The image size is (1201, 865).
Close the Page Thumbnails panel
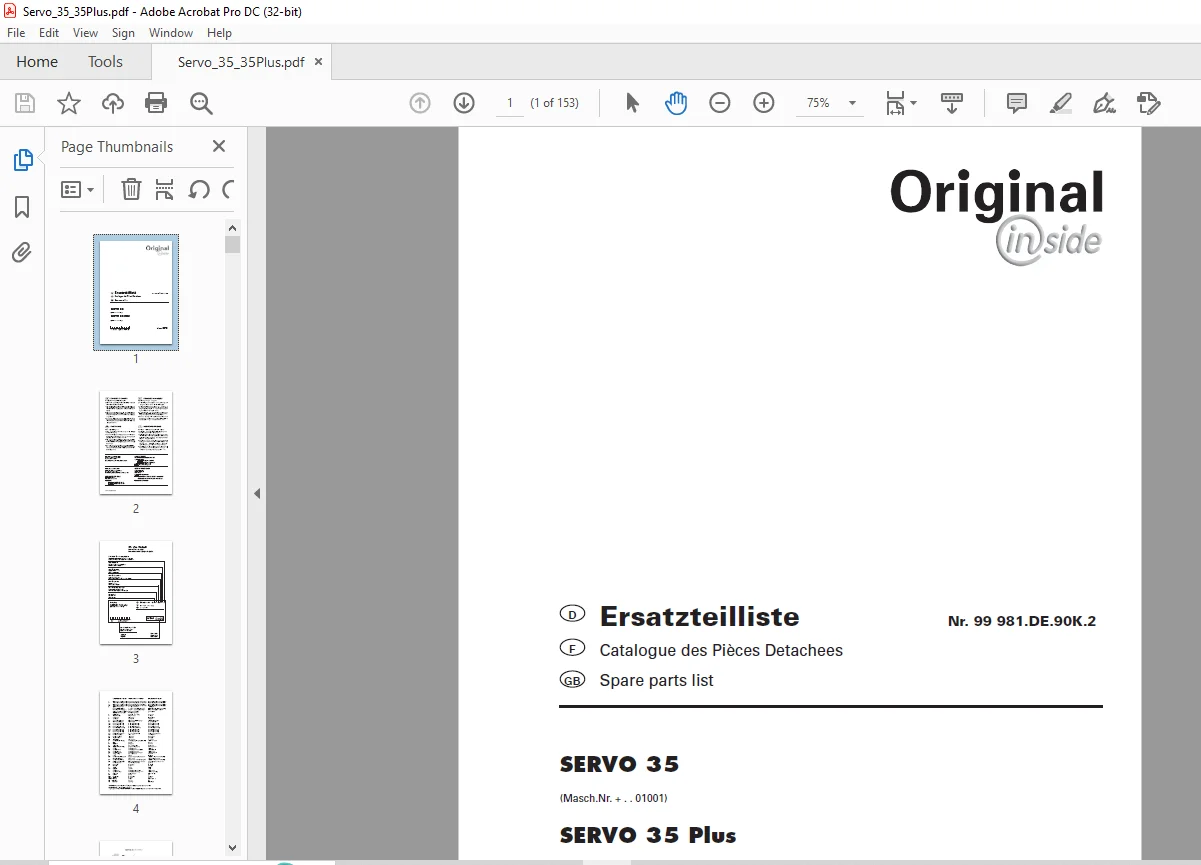pos(219,146)
